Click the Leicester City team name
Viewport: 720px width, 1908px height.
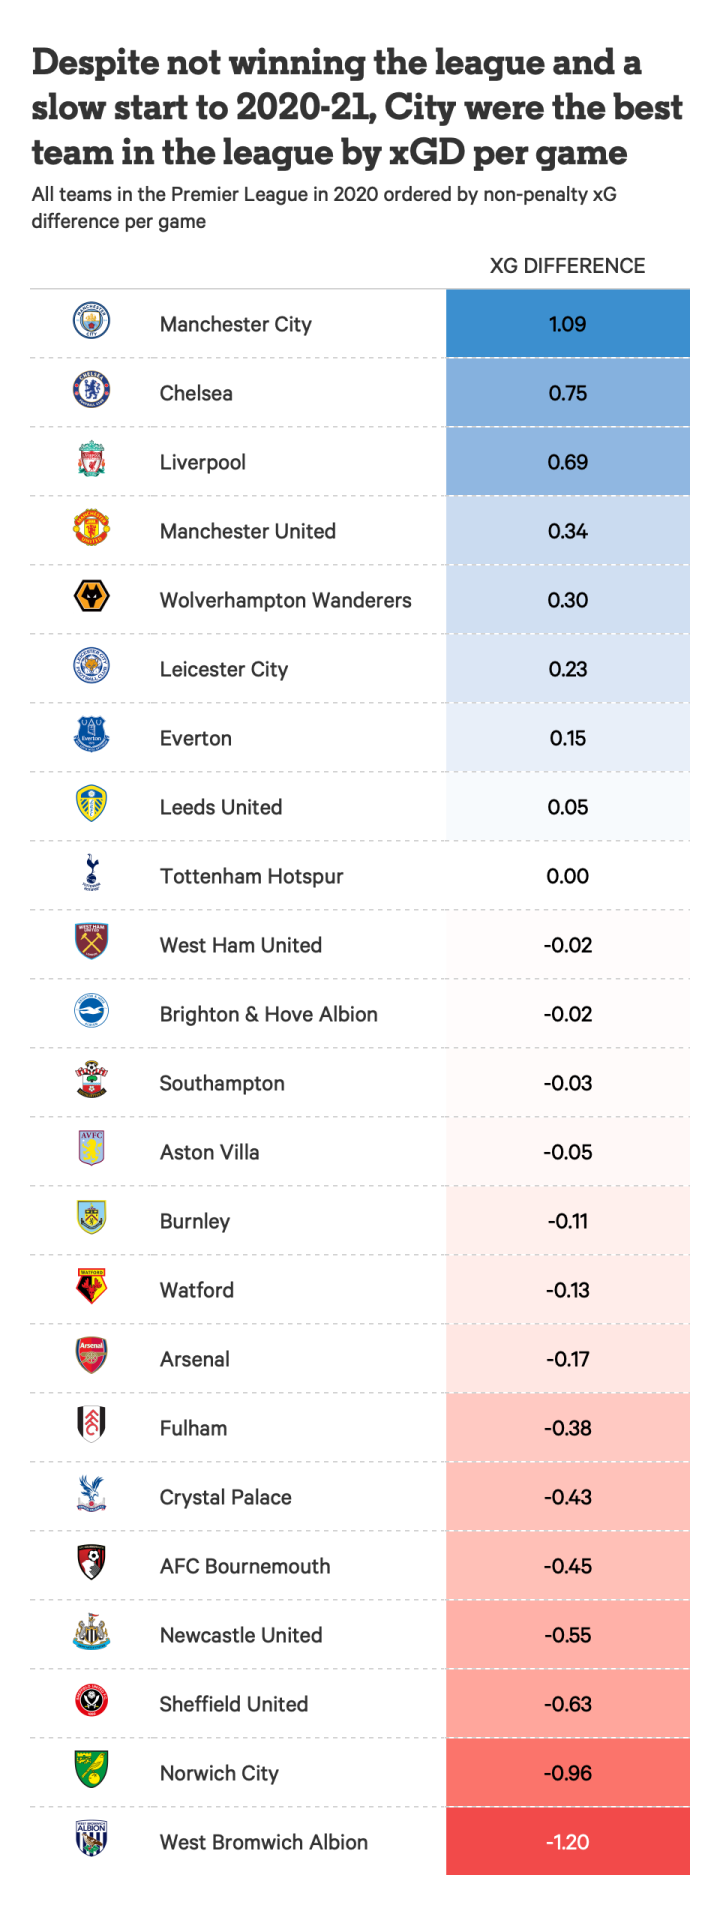click(223, 669)
